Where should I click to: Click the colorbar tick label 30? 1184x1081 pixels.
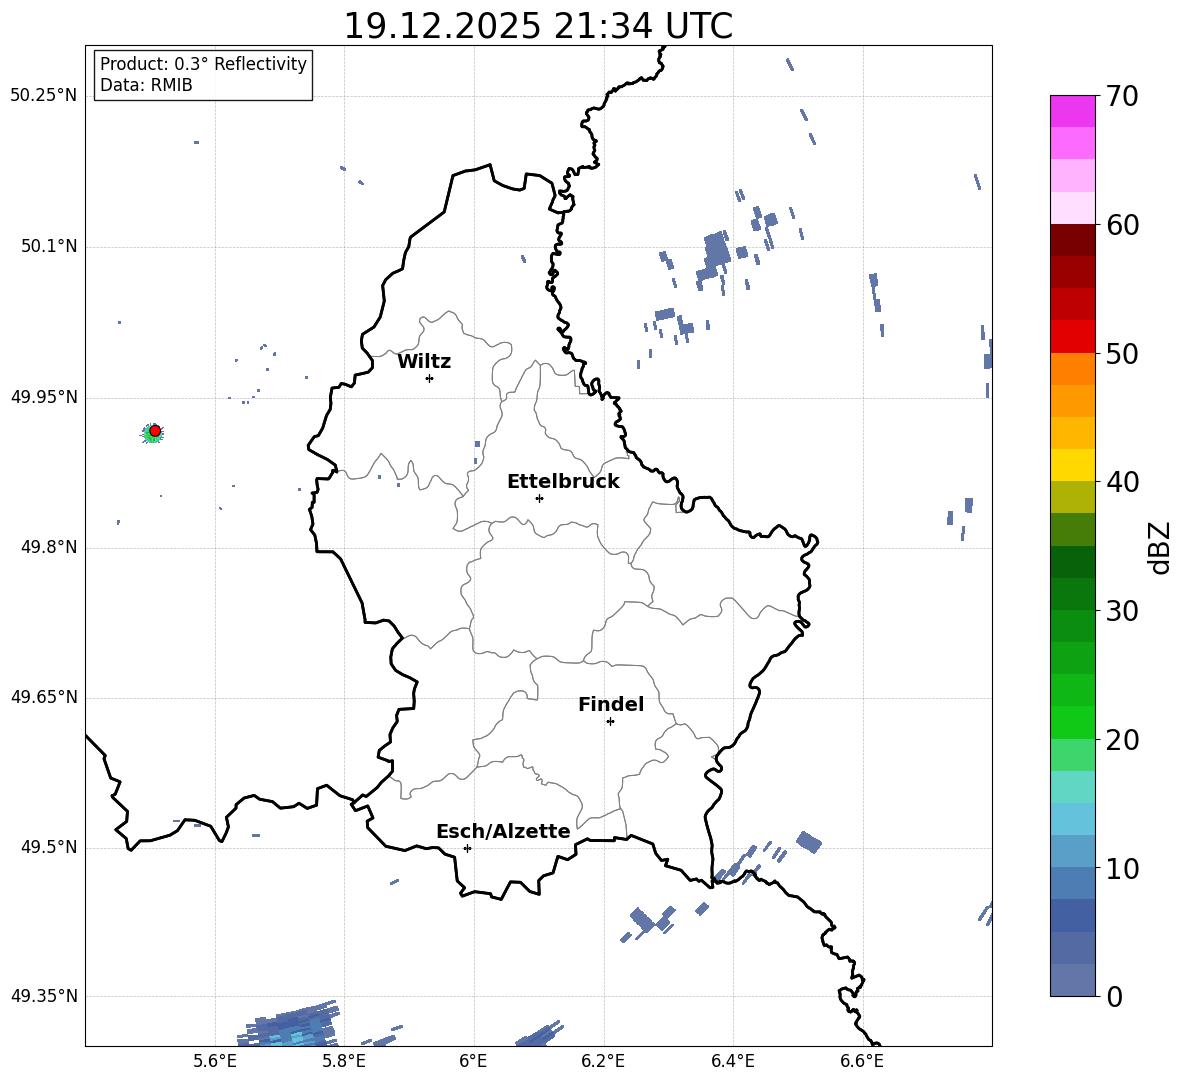click(1122, 611)
